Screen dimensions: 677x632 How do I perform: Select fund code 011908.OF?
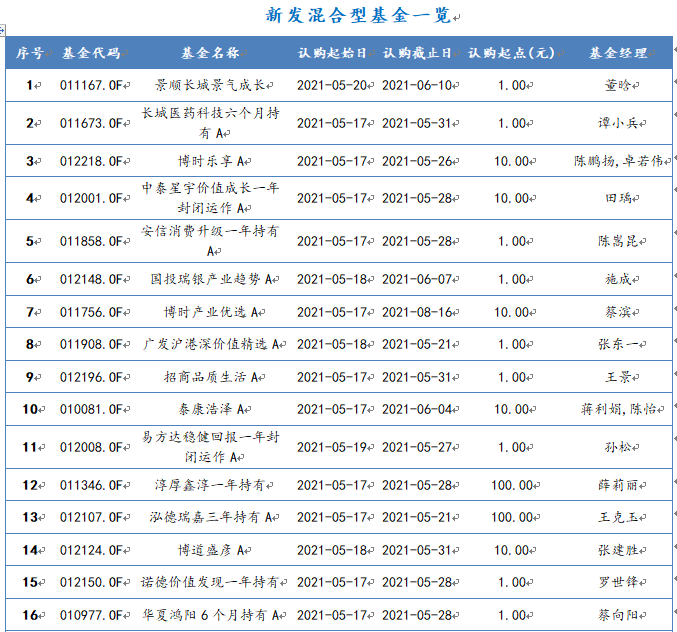point(92,344)
